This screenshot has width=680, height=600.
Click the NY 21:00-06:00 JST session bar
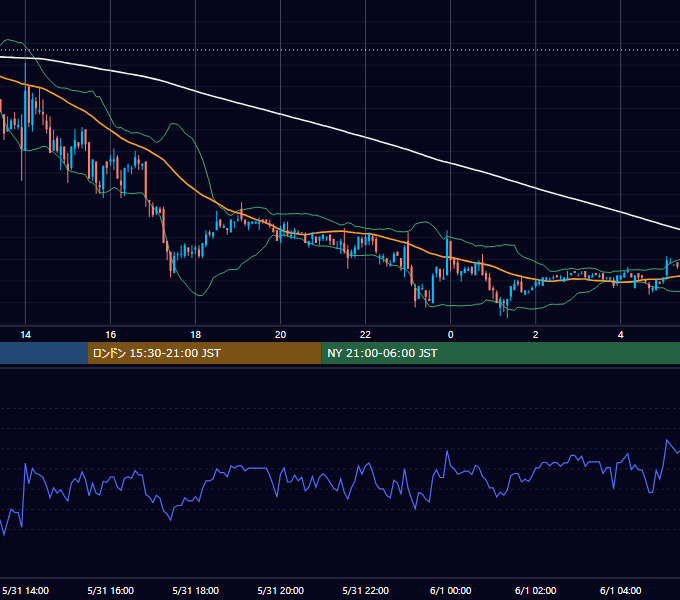coord(500,353)
